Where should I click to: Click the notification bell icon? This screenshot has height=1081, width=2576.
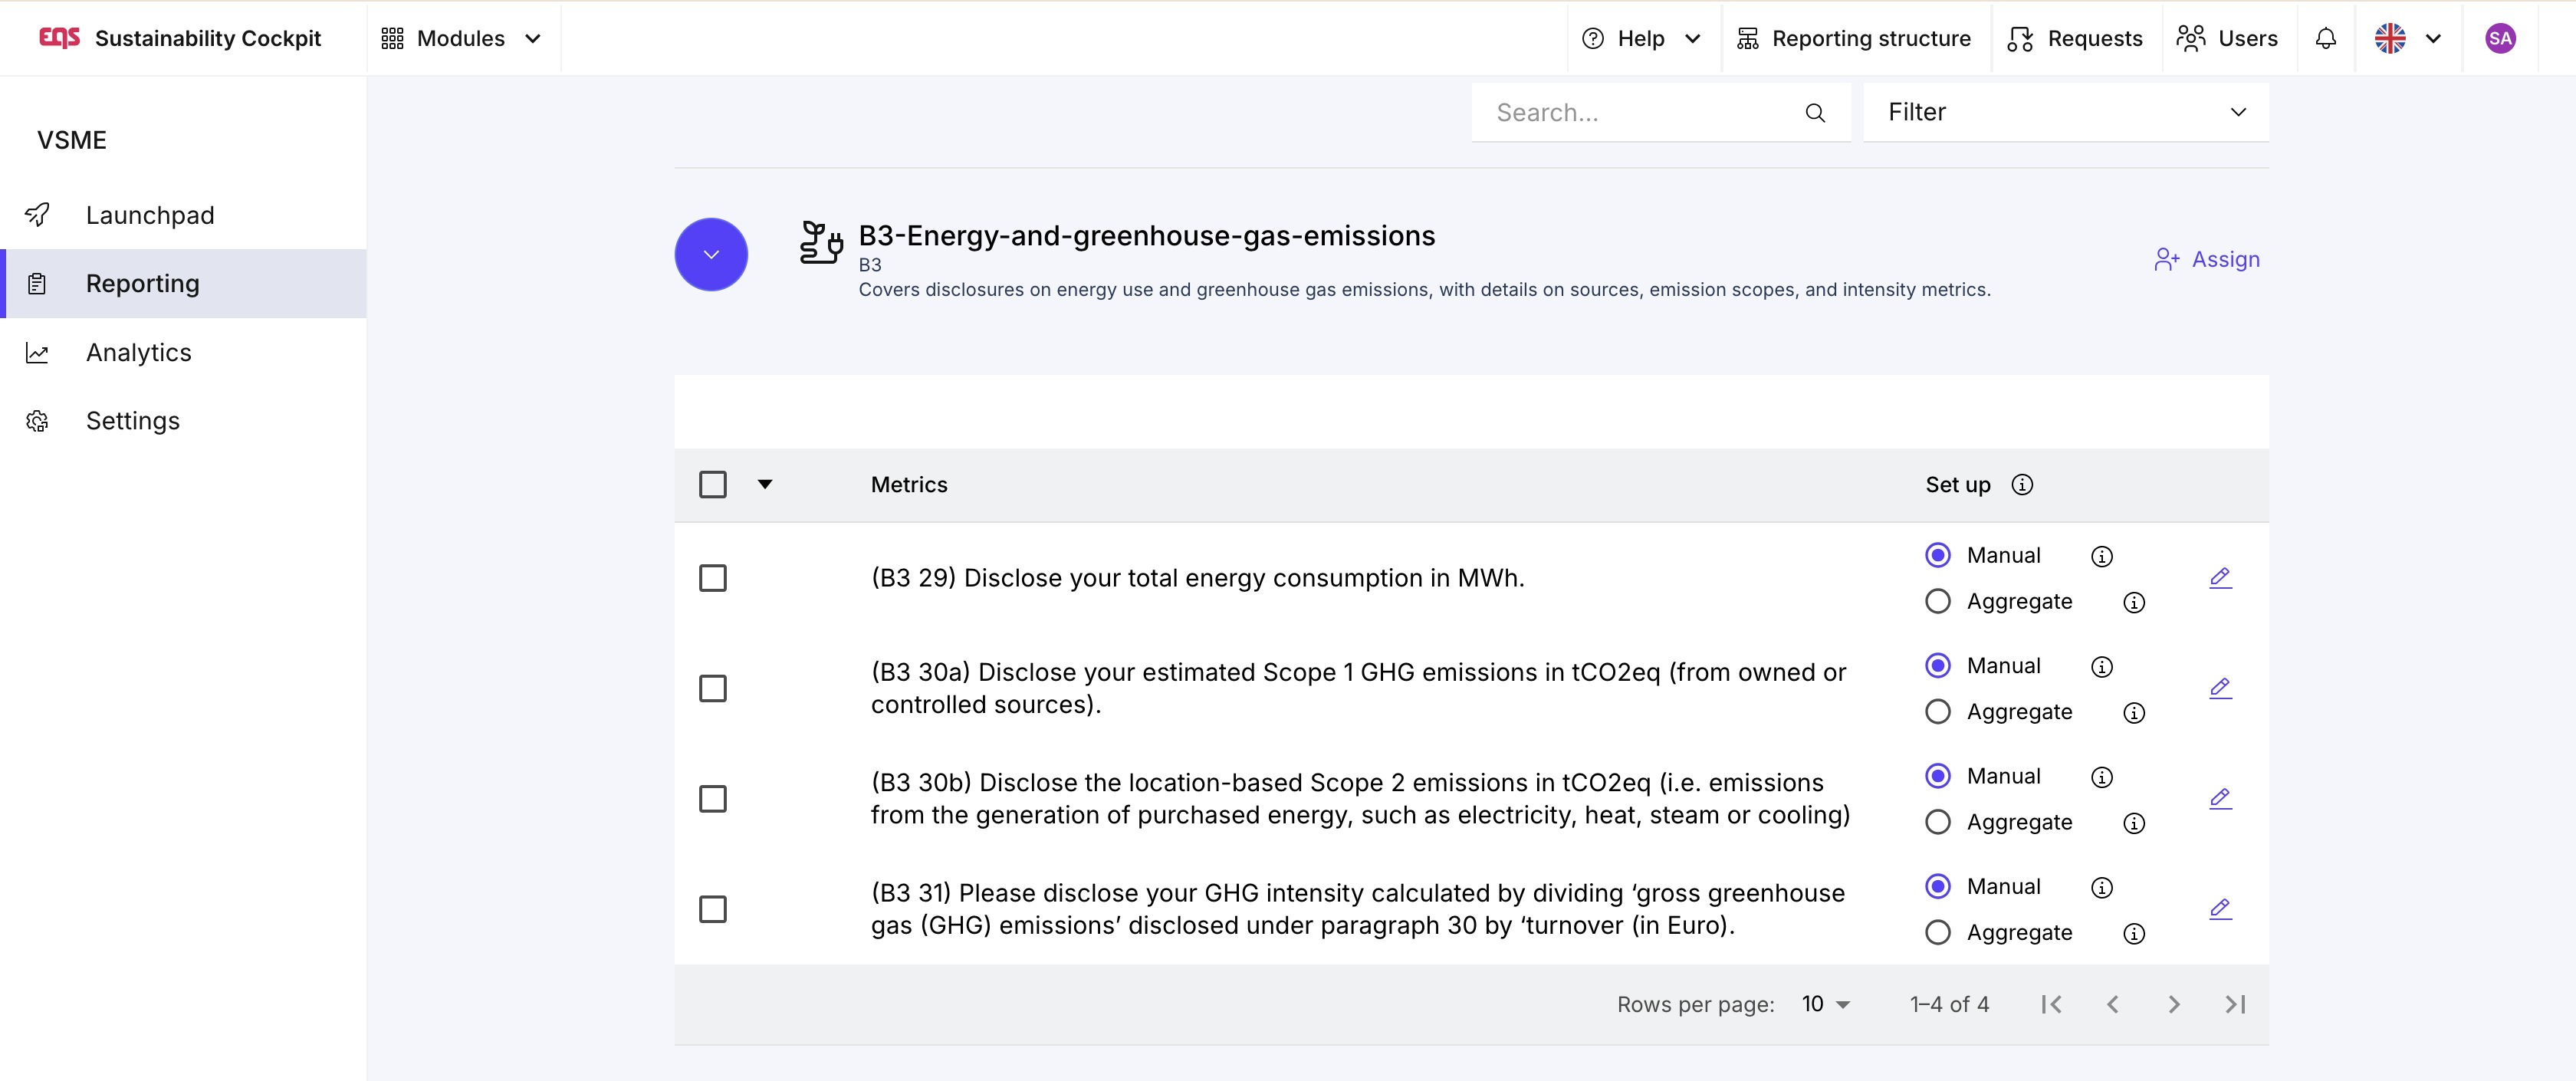(x=2326, y=38)
